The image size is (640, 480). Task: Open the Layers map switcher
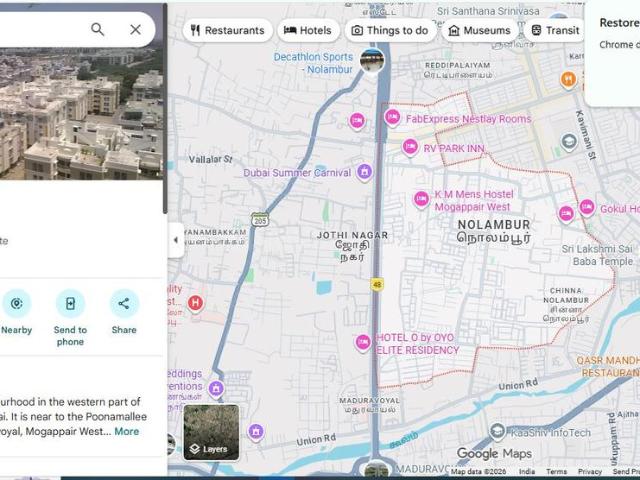click(x=211, y=432)
